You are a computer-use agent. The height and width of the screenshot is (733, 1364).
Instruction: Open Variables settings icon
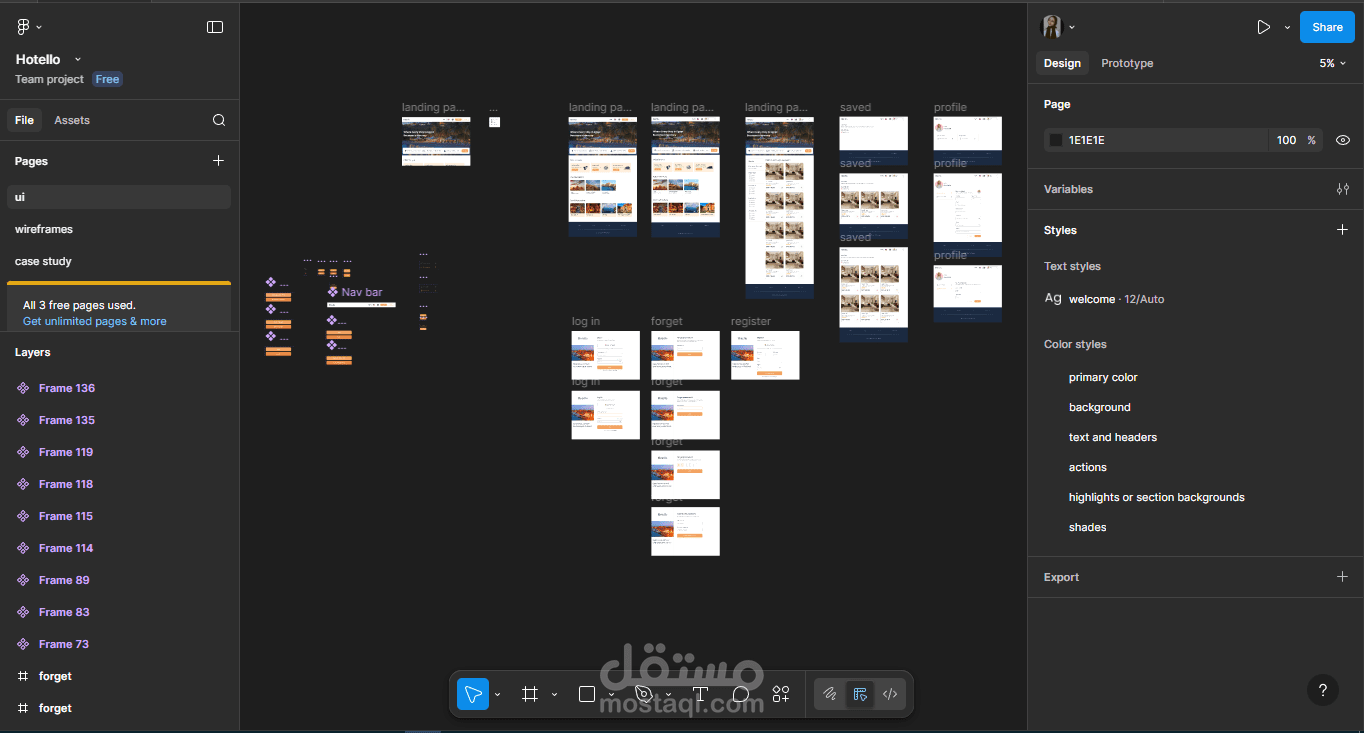[1343, 189]
